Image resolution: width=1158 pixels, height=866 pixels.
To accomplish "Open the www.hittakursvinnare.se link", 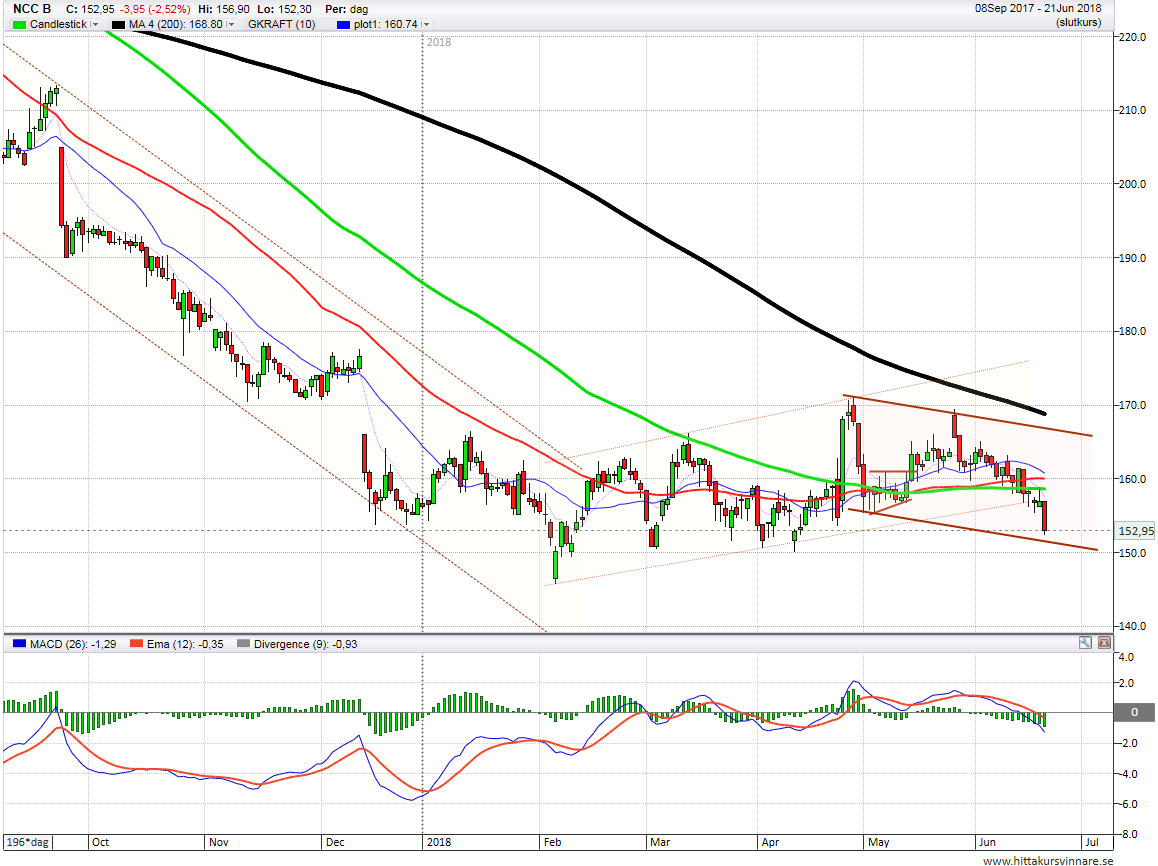I will [x=1047, y=860].
